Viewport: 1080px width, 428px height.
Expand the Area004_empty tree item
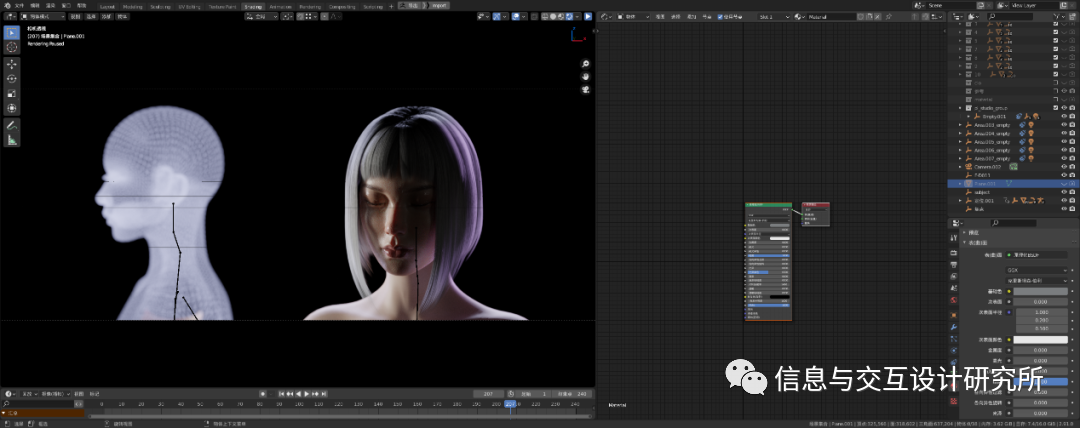coord(961,133)
